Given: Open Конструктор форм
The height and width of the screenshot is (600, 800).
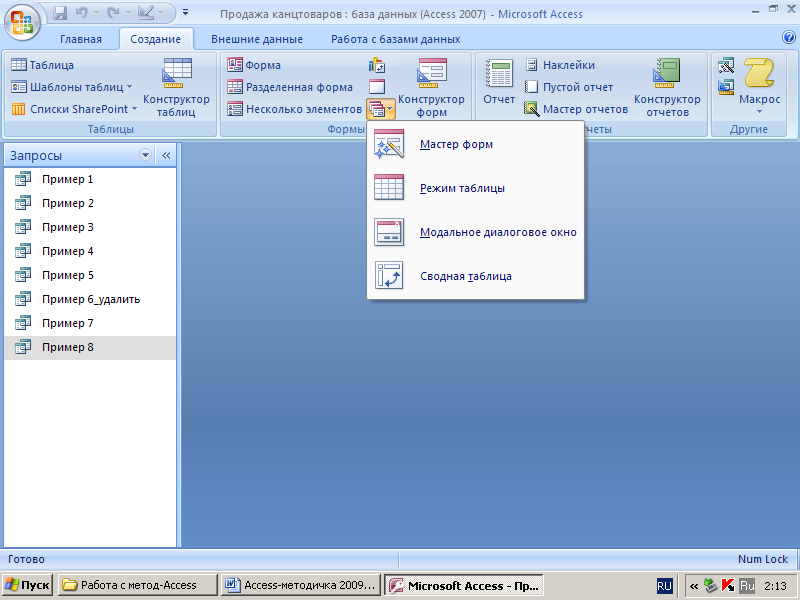Looking at the screenshot, I should (431, 87).
